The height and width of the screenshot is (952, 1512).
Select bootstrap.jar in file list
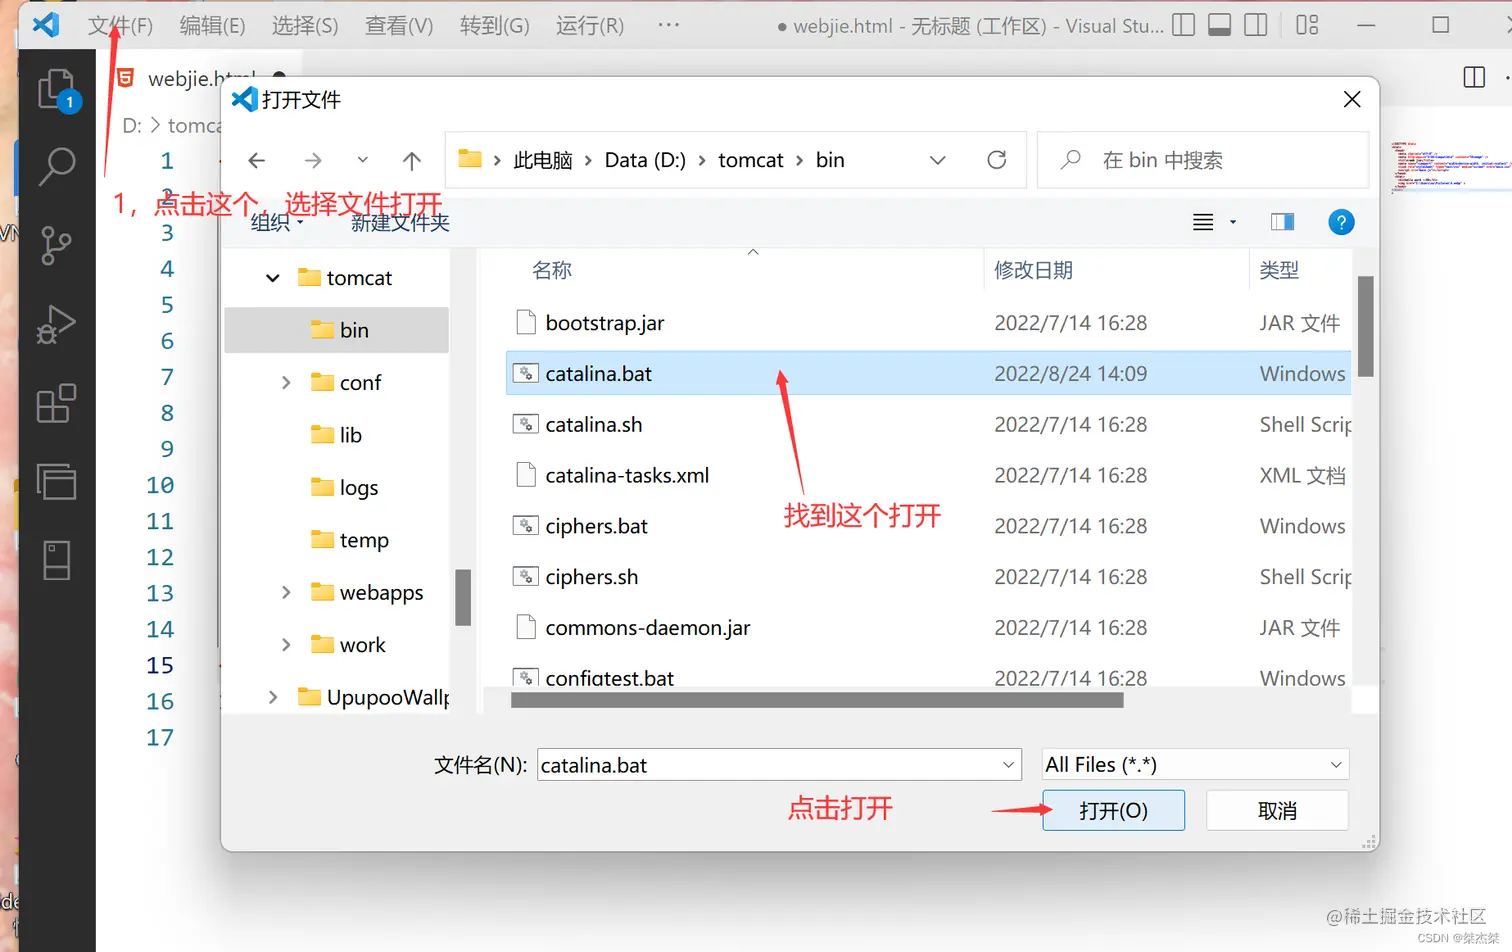(x=929, y=323)
